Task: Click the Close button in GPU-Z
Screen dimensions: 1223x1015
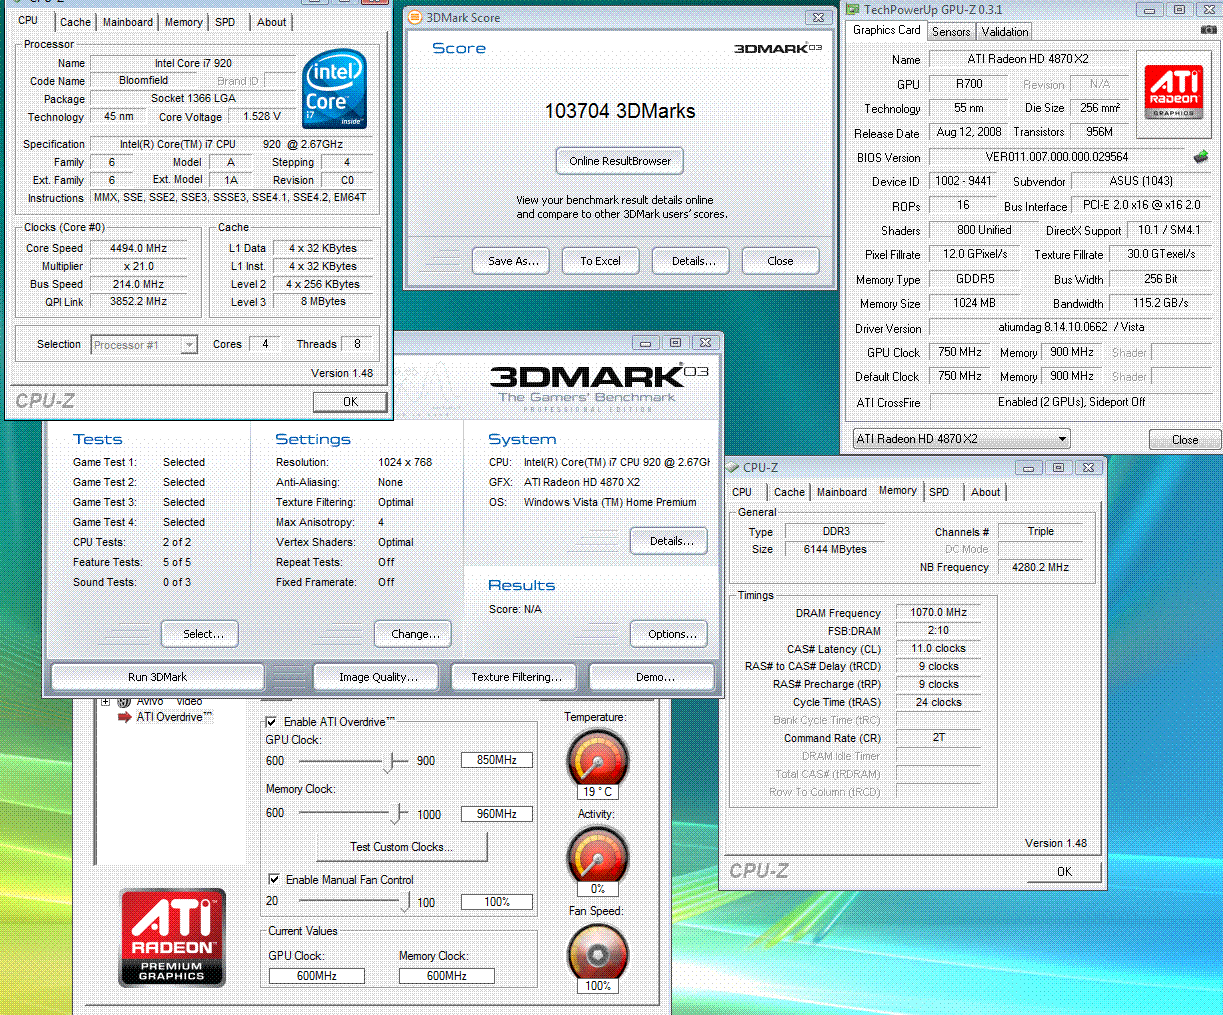Action: coord(1184,440)
